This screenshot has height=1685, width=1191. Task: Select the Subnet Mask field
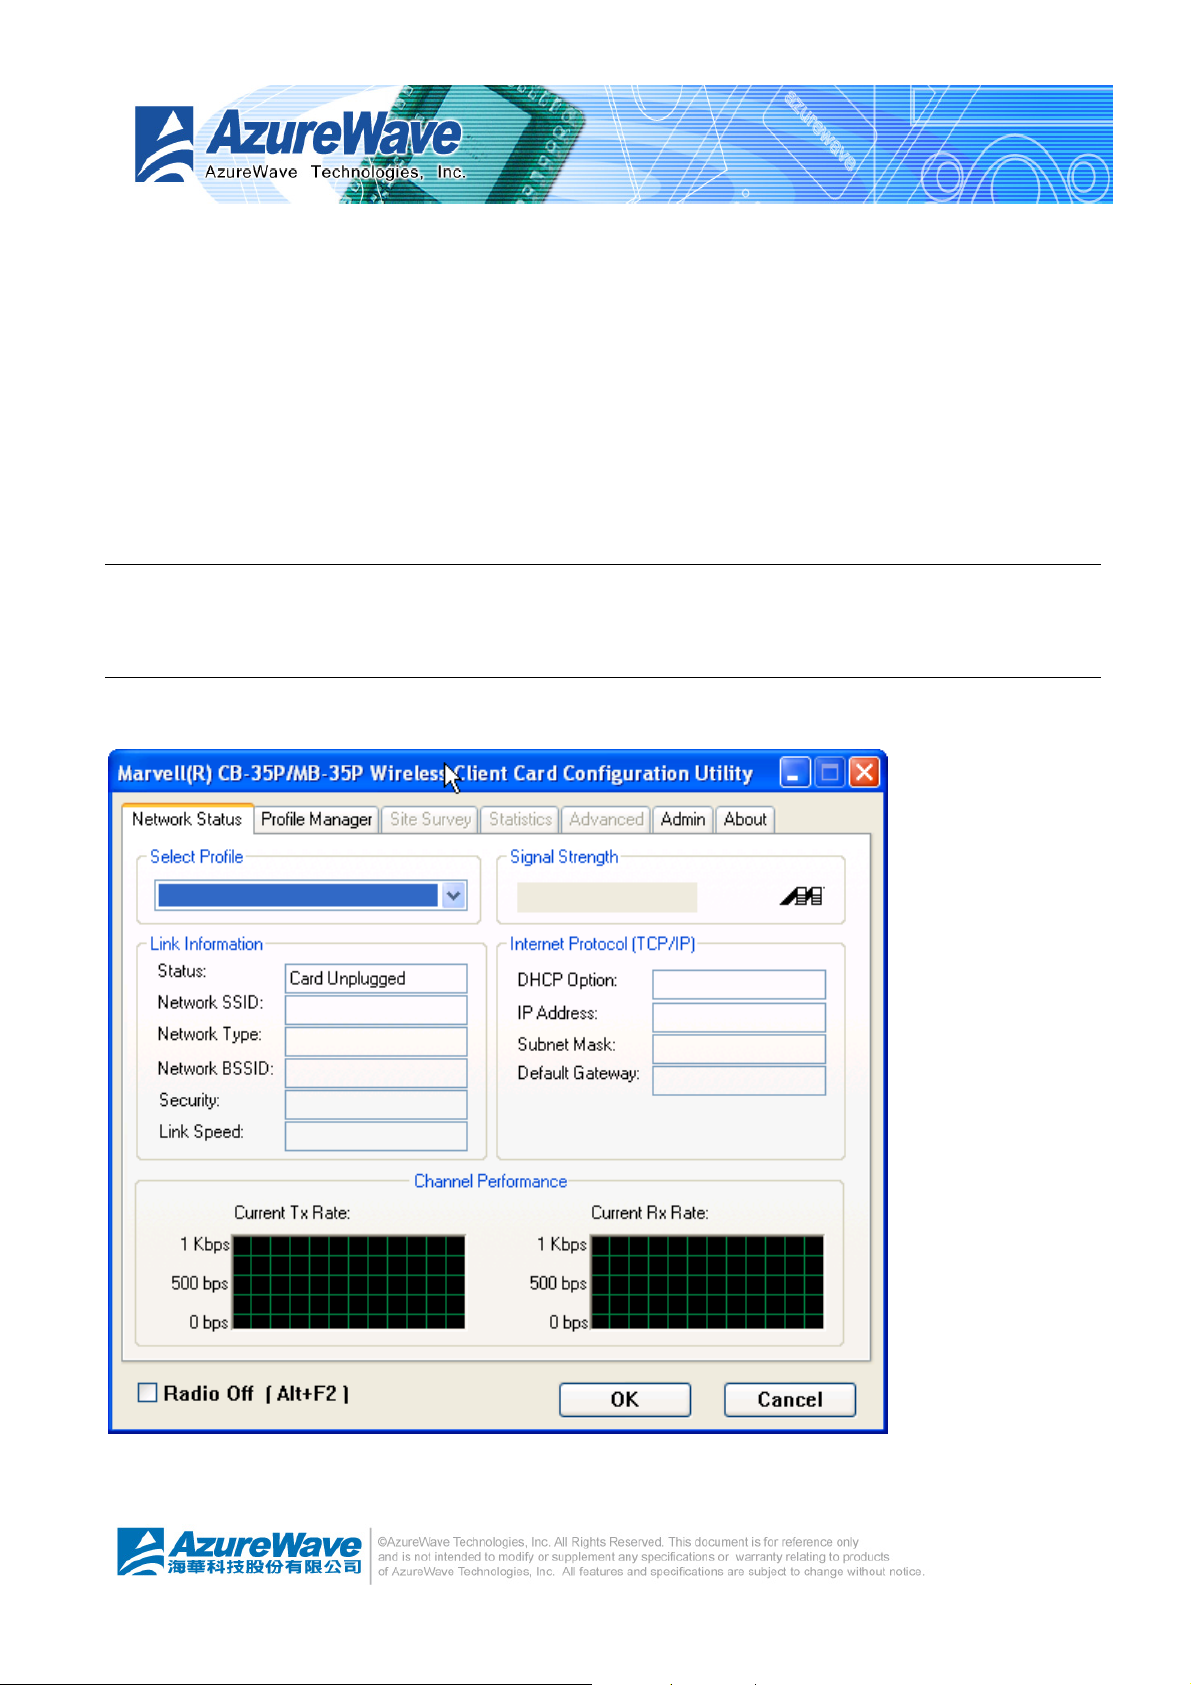click(x=739, y=1049)
